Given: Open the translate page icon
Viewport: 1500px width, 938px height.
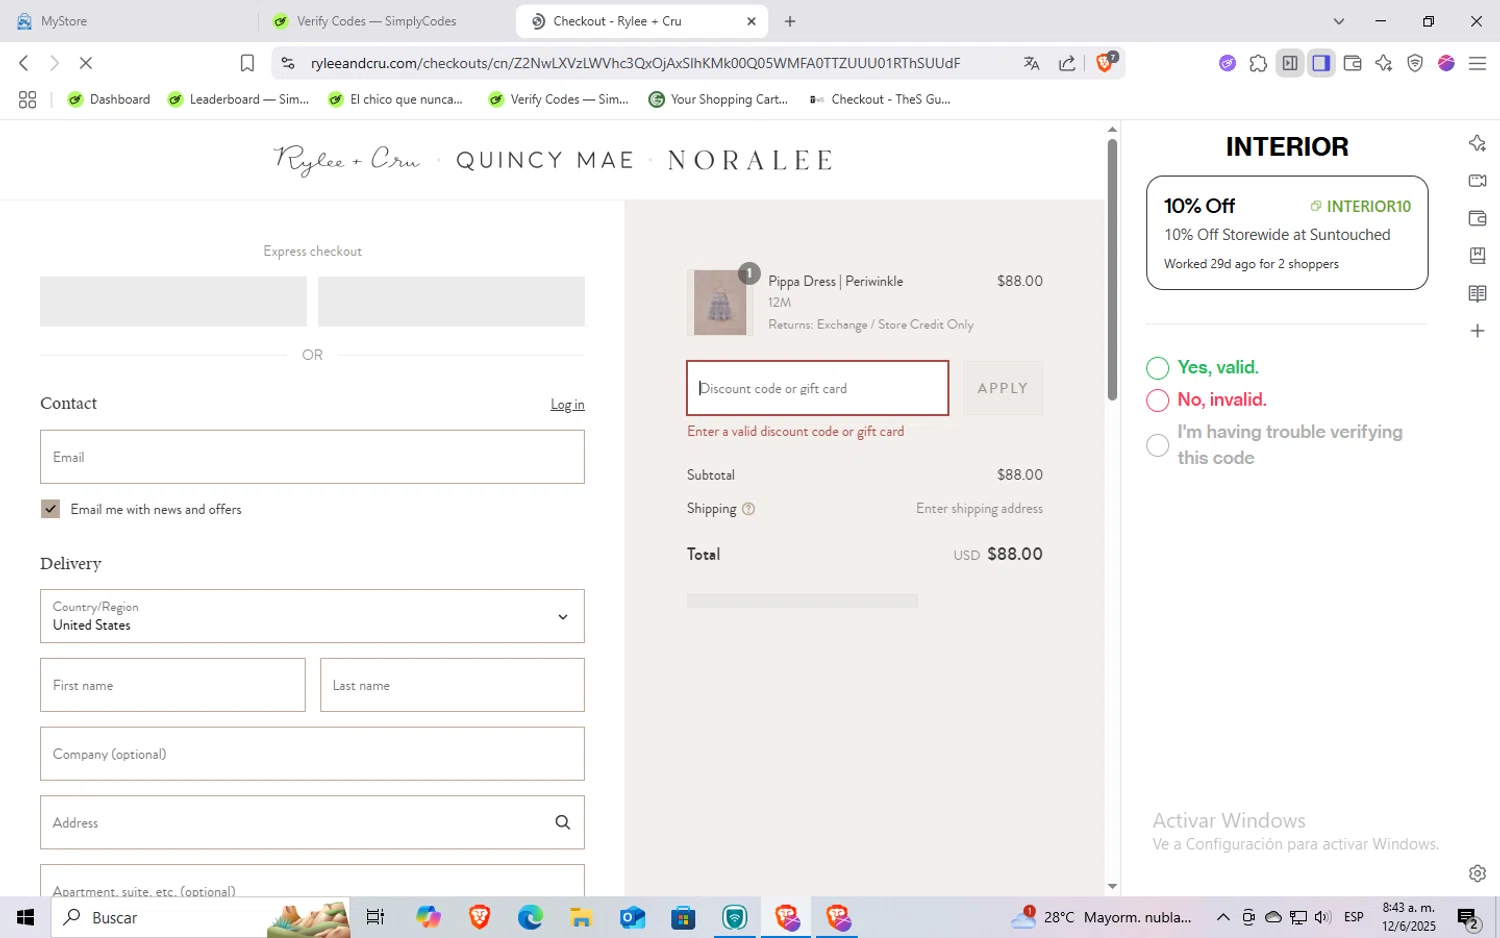Looking at the screenshot, I should click(x=1032, y=63).
